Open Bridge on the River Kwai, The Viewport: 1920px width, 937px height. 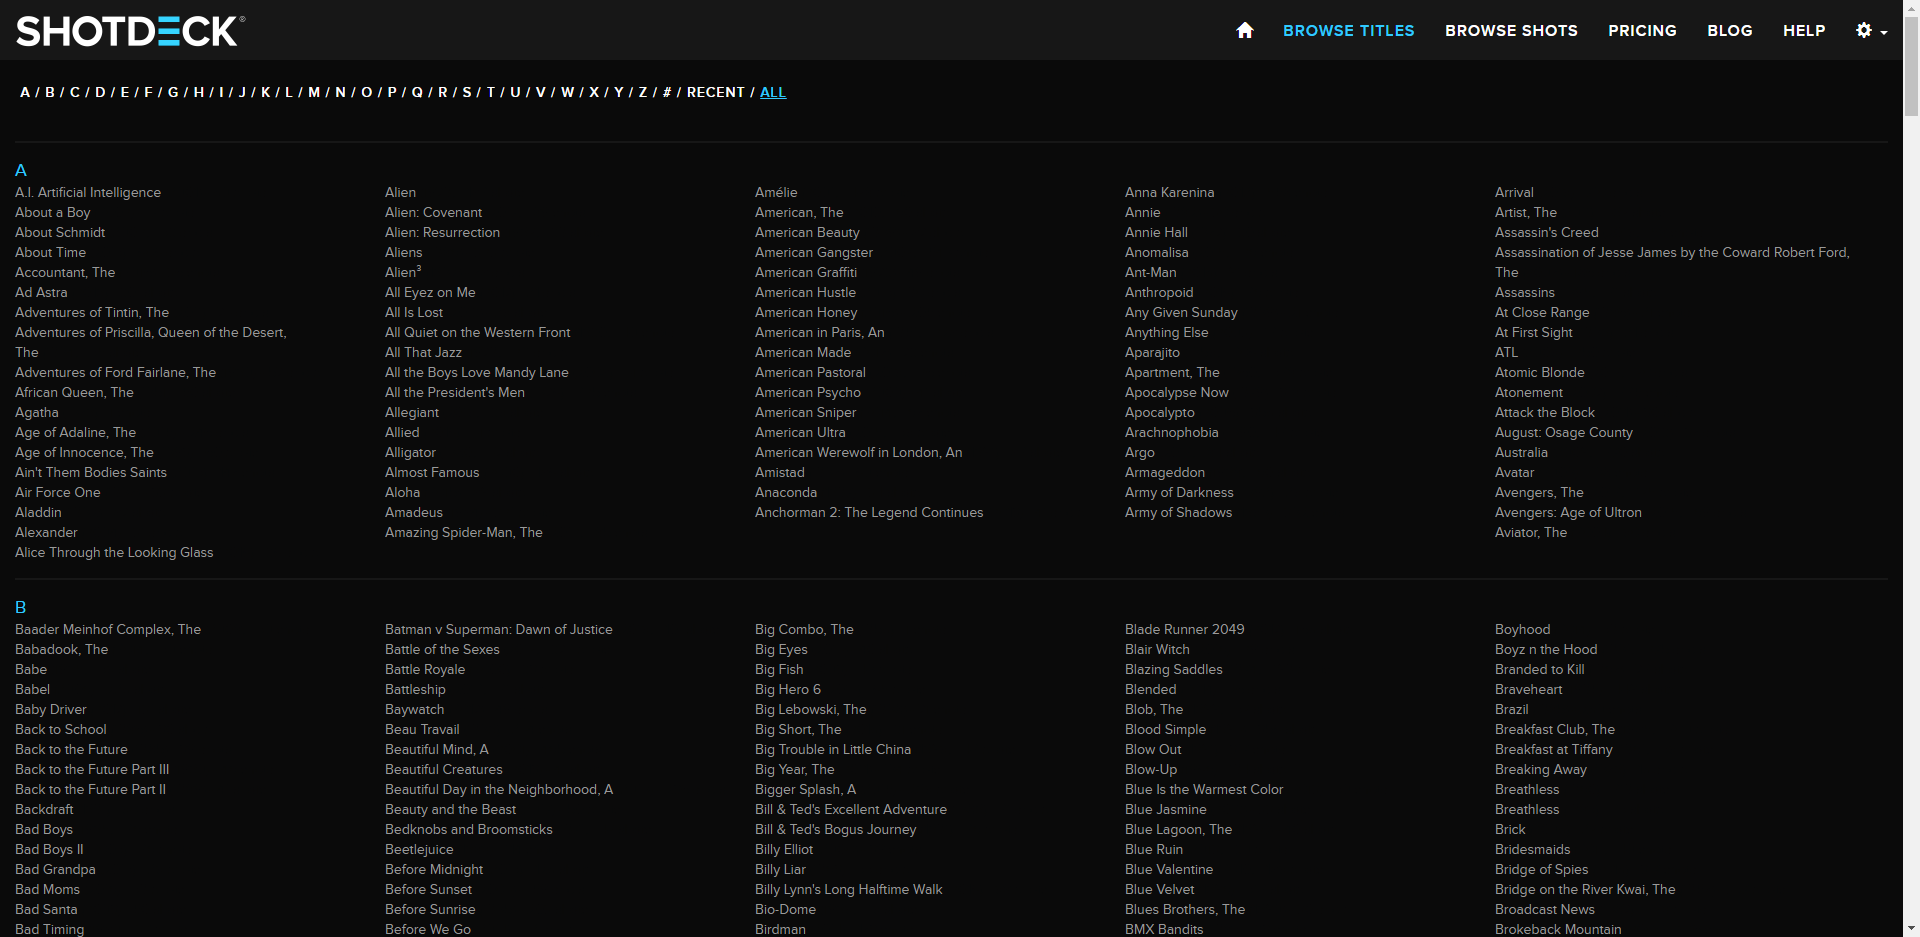1585,889
